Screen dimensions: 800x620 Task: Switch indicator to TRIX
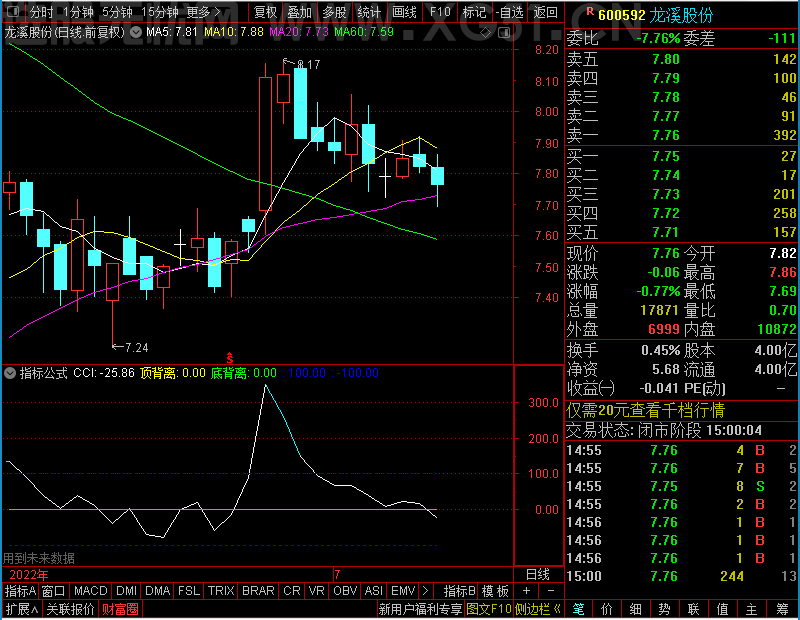click(221, 591)
